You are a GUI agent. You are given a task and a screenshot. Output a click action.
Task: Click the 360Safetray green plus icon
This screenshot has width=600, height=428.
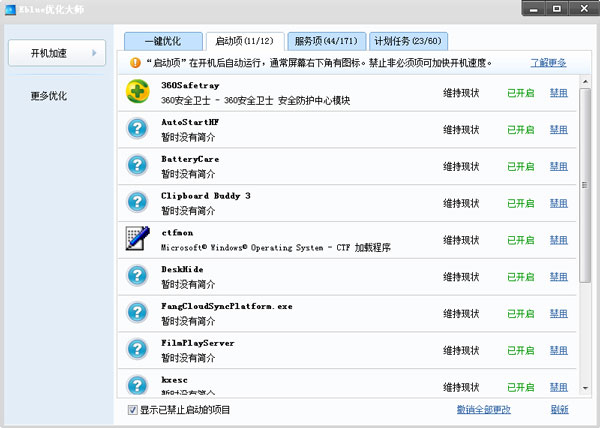coord(137,91)
